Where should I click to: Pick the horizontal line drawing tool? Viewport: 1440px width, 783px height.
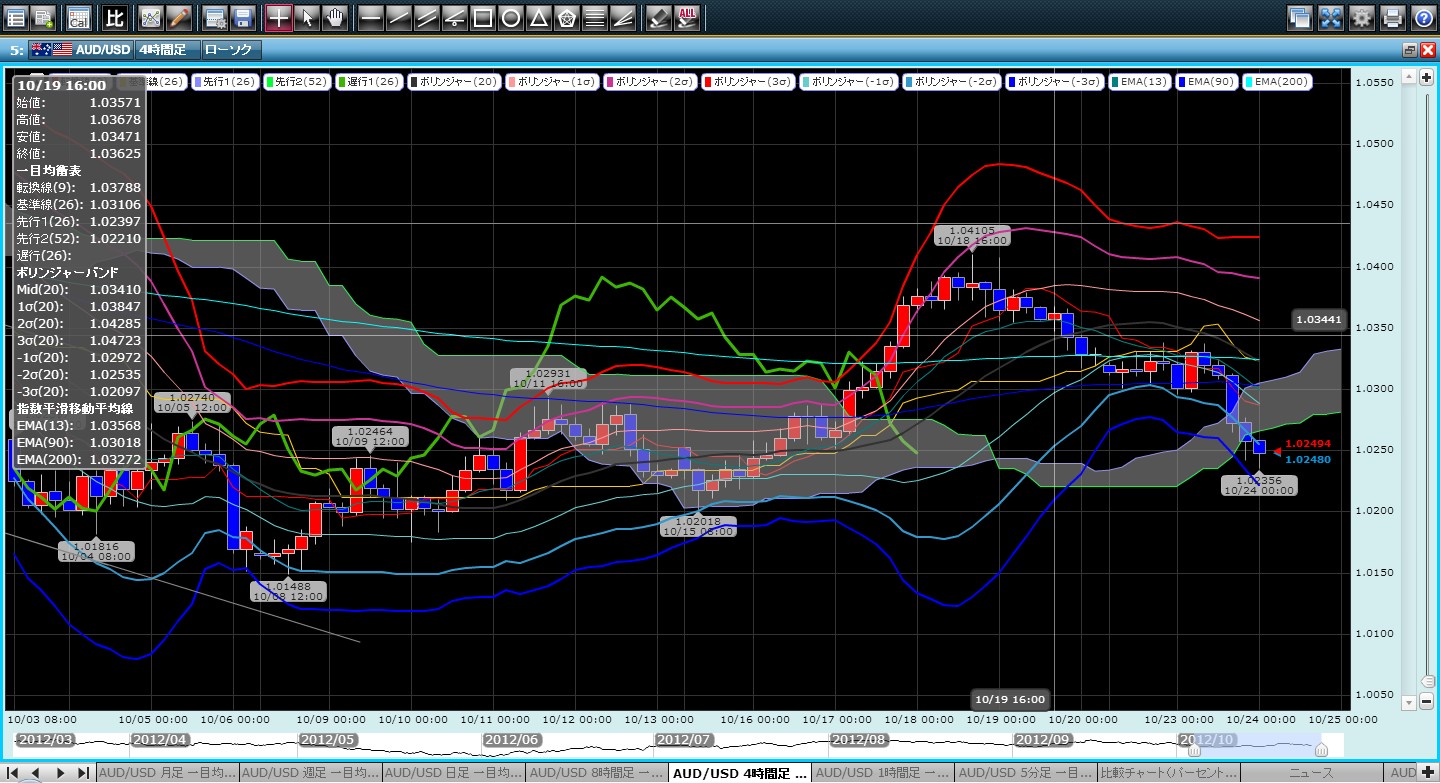coord(370,17)
